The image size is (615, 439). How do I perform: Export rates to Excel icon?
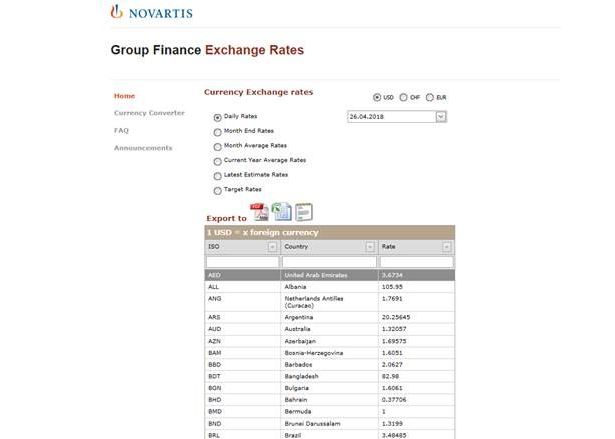coord(282,212)
